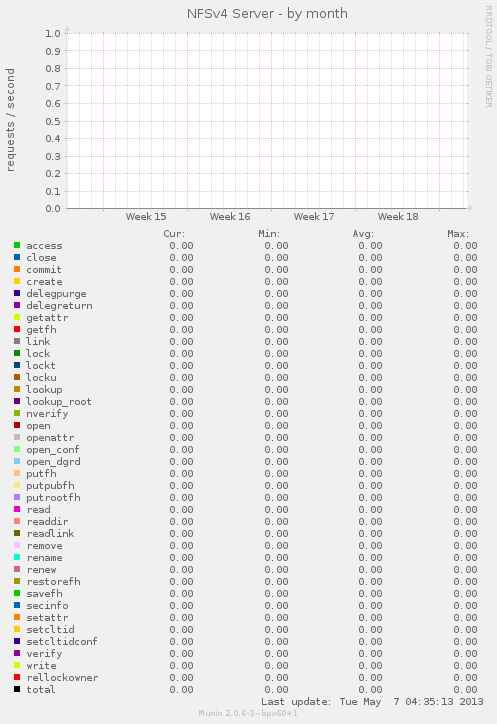This screenshot has height=724, width=497.
Task: Click the Week 15 axis label
Action: [146, 217]
